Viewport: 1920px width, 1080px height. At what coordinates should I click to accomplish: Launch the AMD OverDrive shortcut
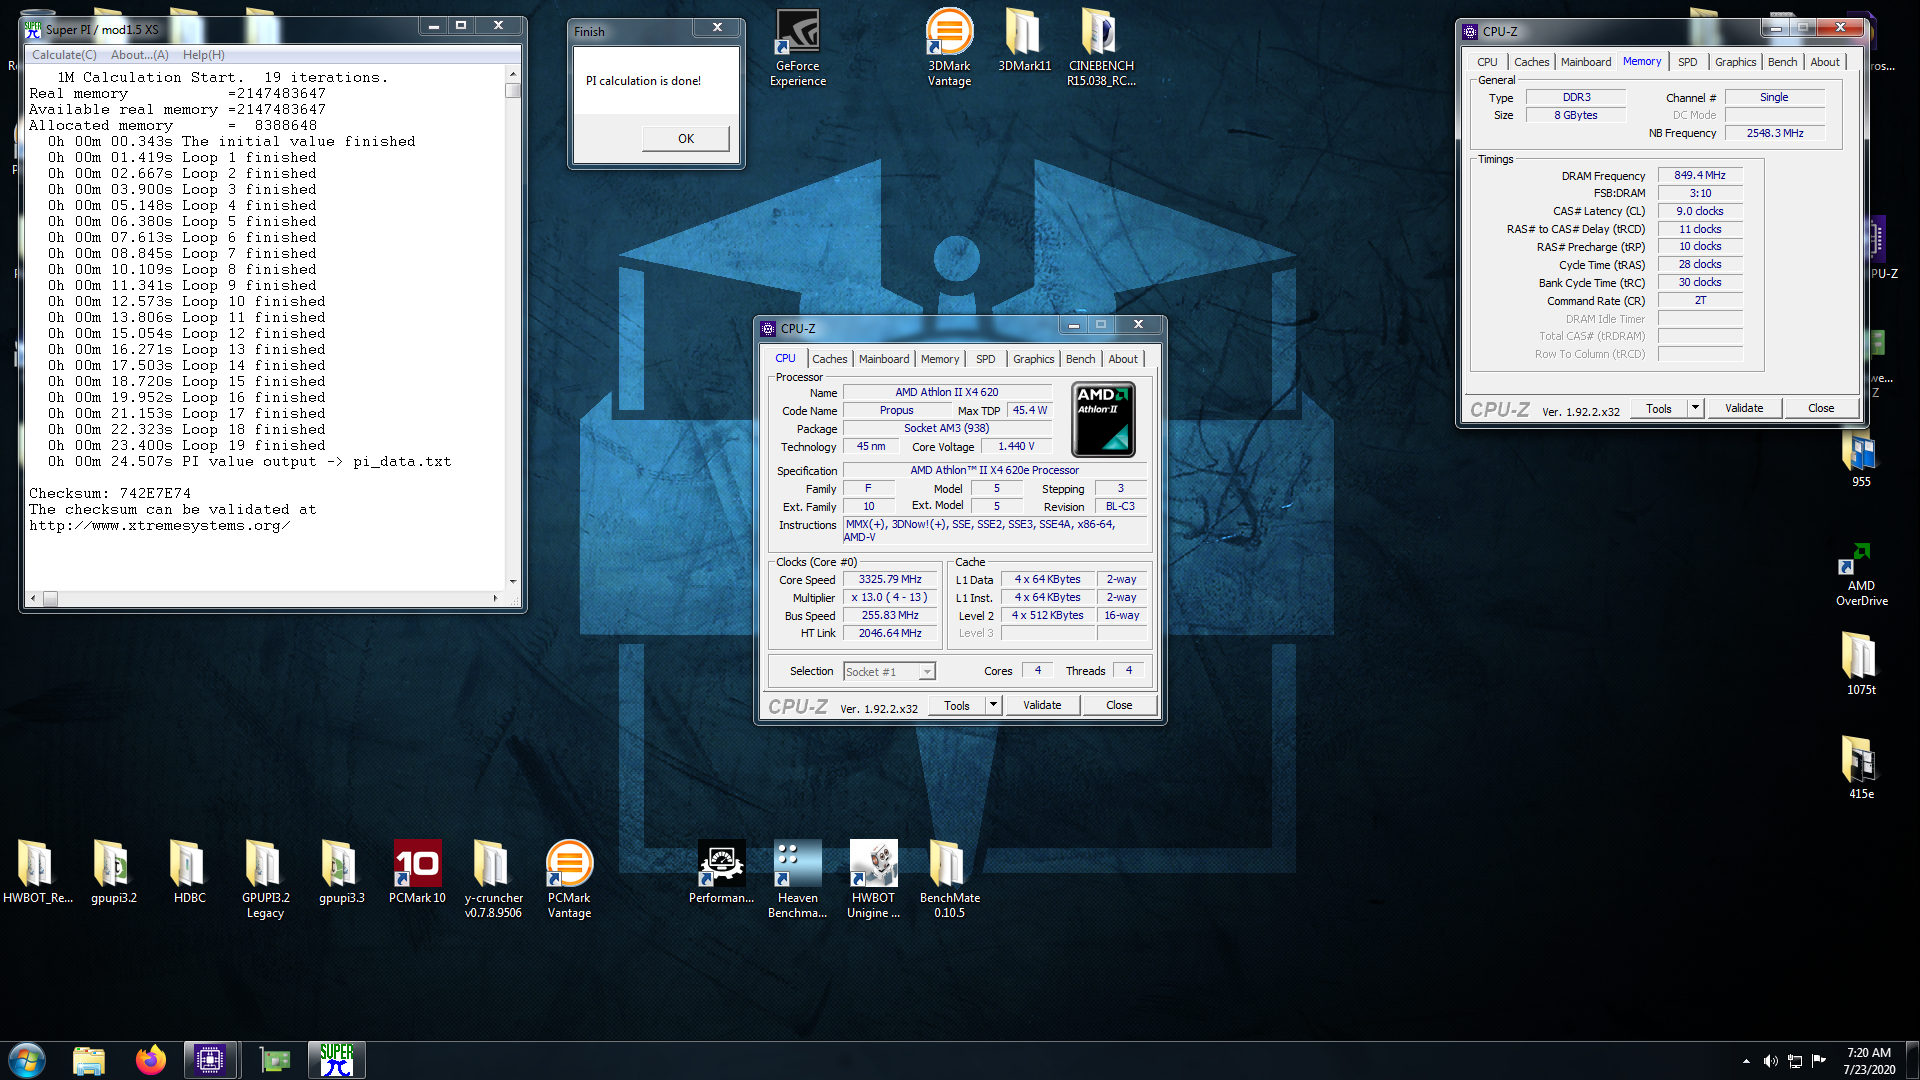click(1861, 575)
